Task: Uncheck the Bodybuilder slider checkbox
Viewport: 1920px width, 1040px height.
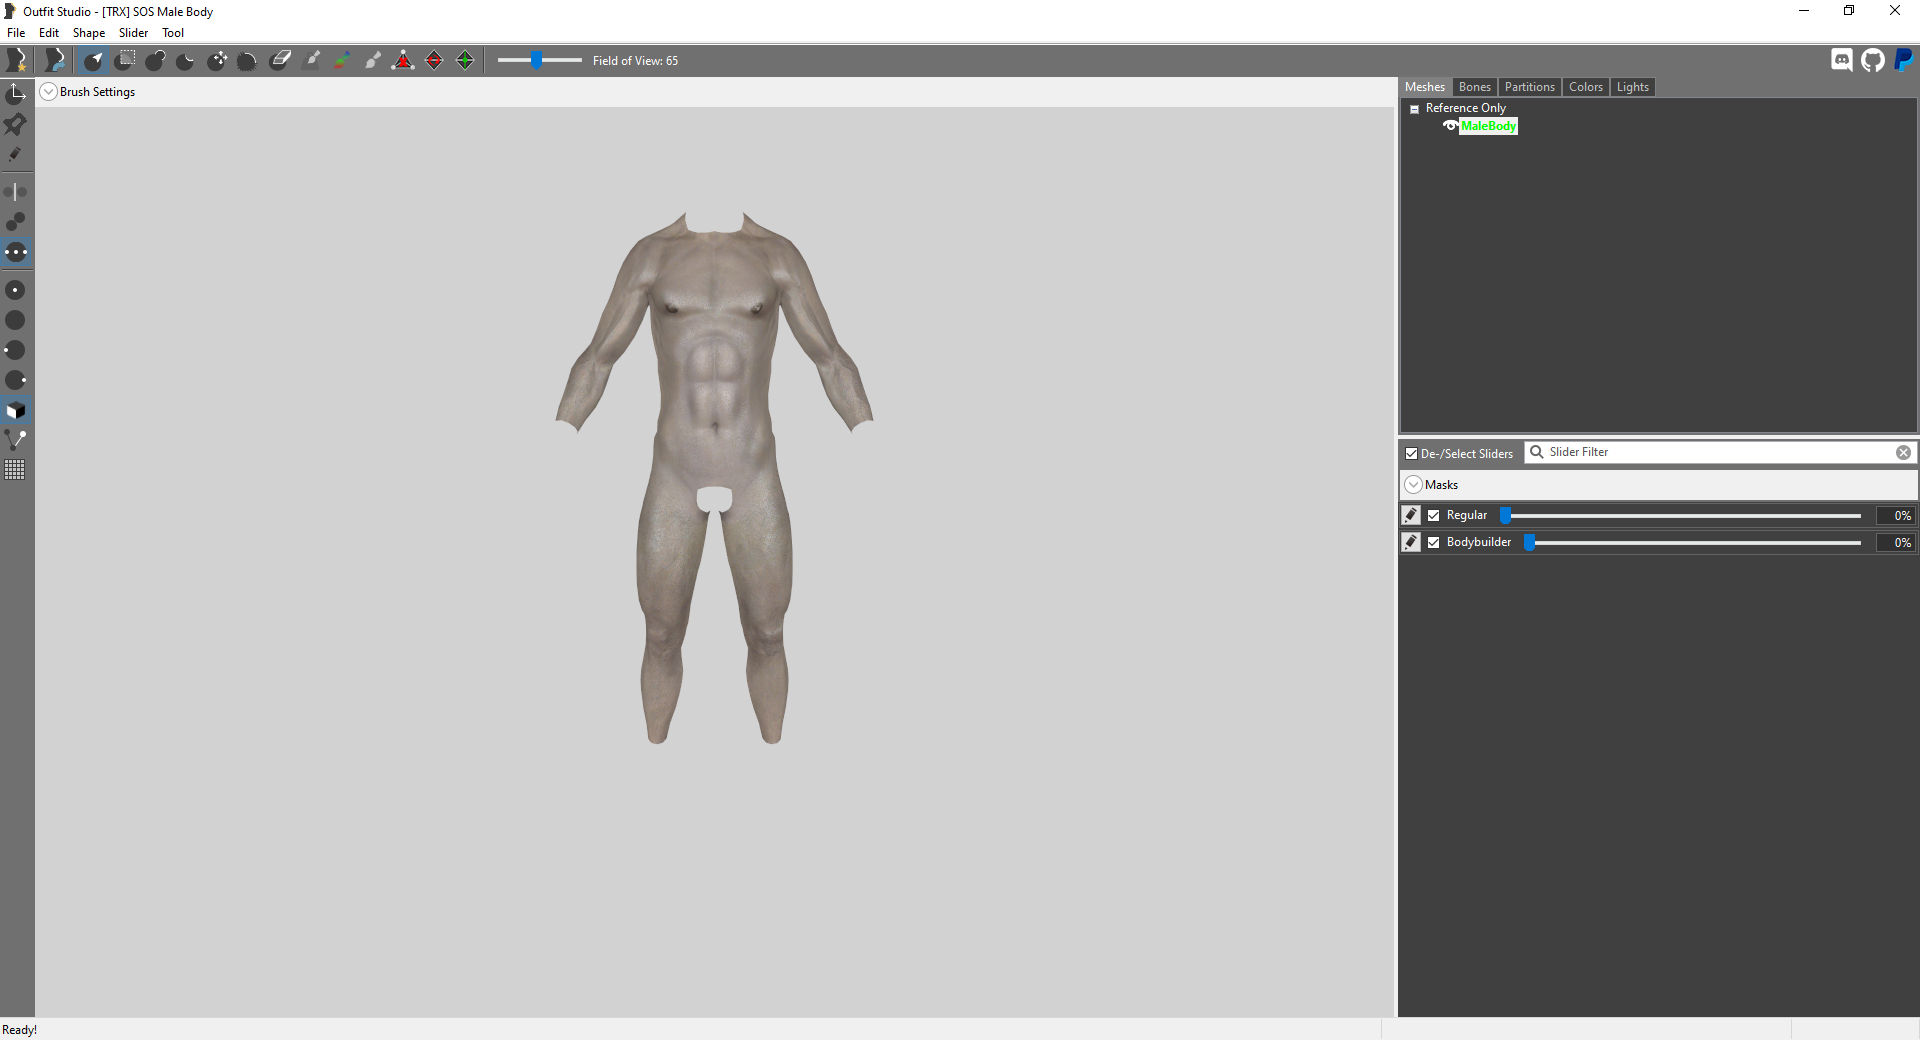Action: (1434, 543)
